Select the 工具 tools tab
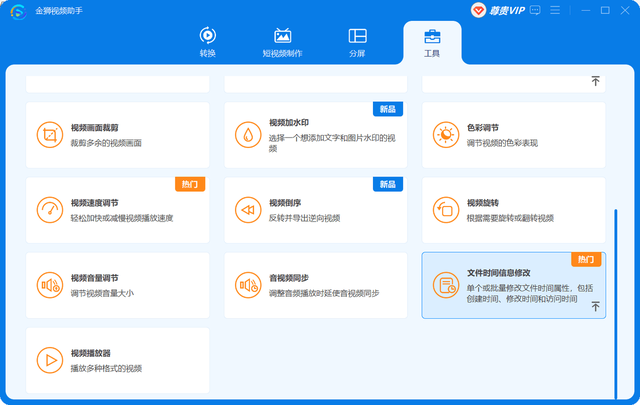This screenshot has width=640, height=405. (432, 43)
